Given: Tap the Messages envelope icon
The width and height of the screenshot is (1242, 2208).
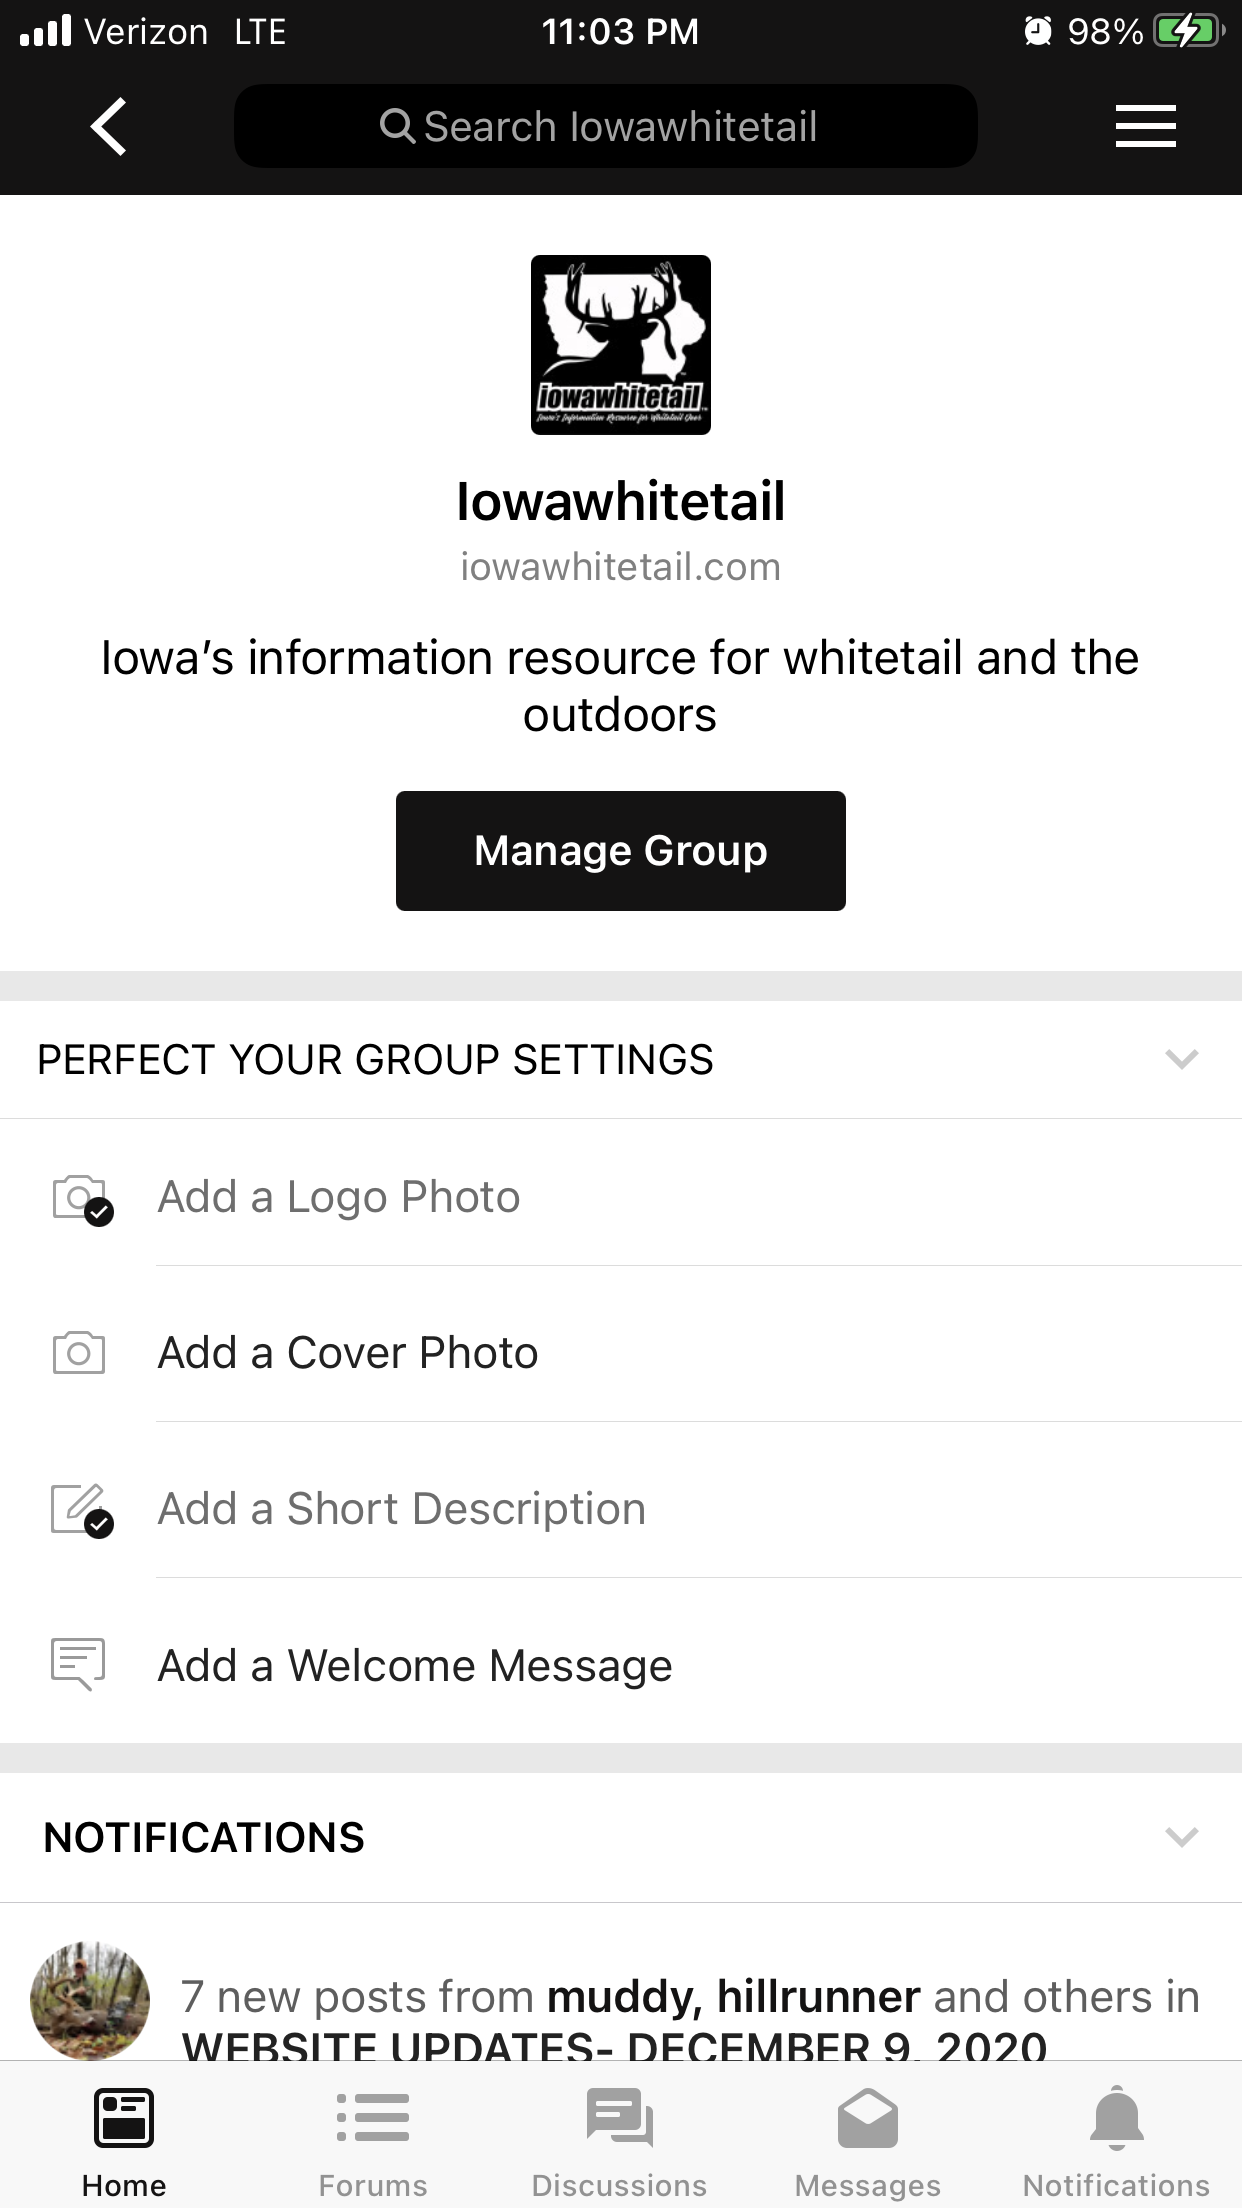Looking at the screenshot, I should click(x=868, y=2118).
